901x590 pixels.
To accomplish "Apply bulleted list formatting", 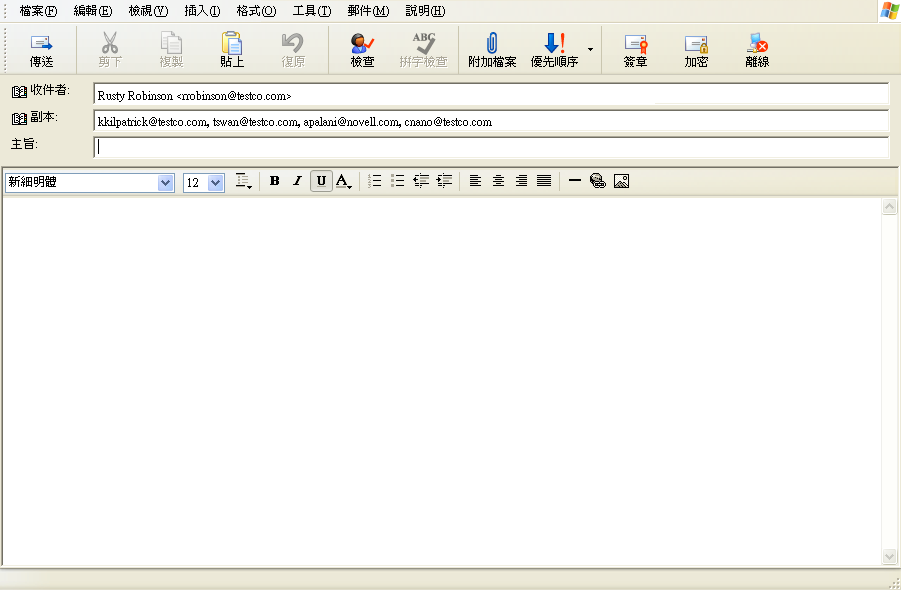I will [398, 181].
